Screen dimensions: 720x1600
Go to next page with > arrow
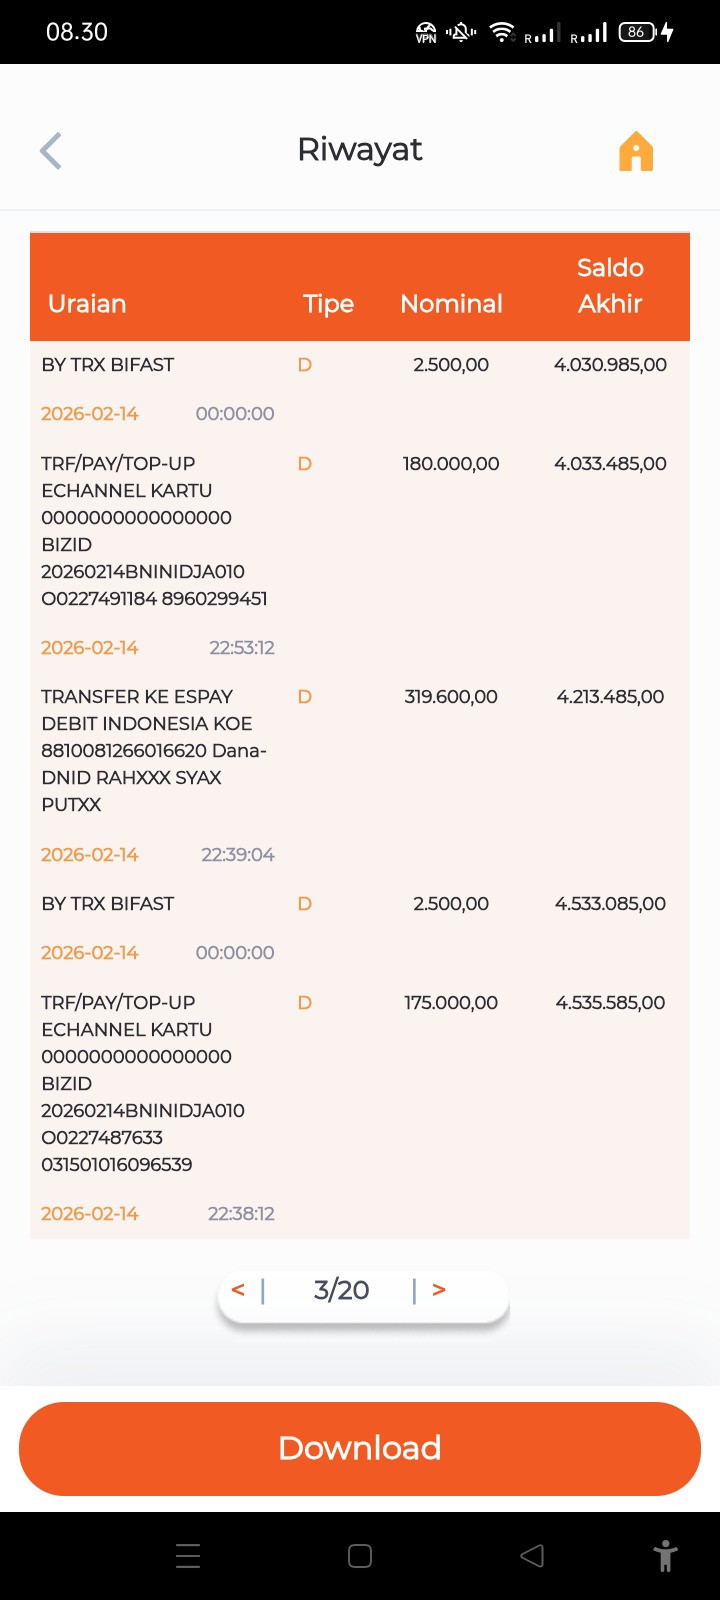pos(439,1290)
